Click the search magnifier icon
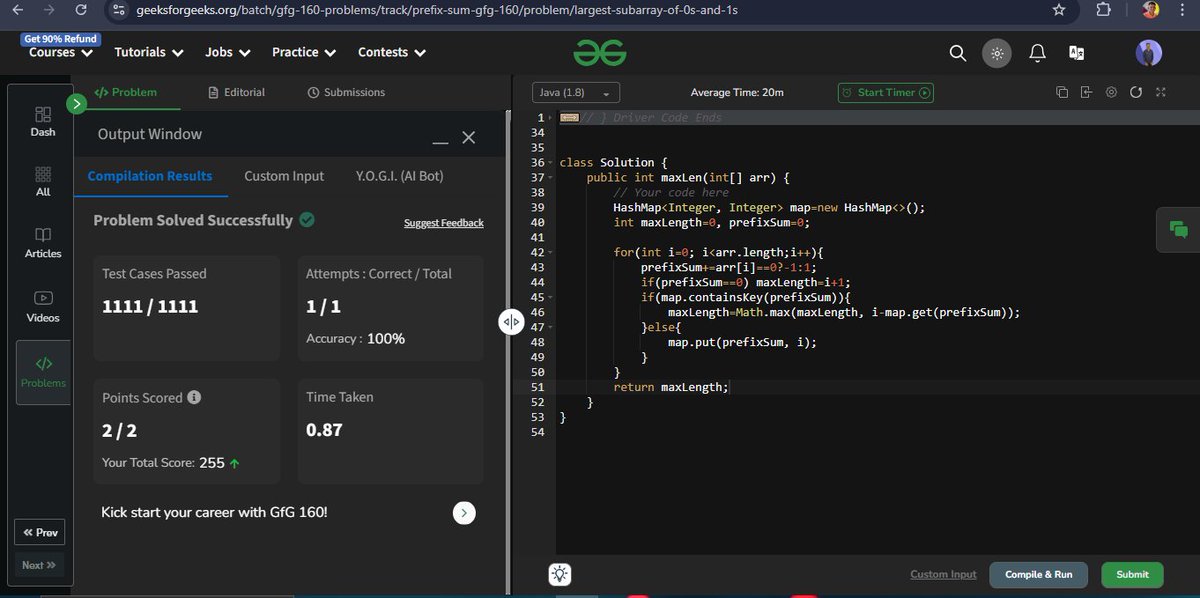Viewport: 1200px width, 598px height. (958, 53)
